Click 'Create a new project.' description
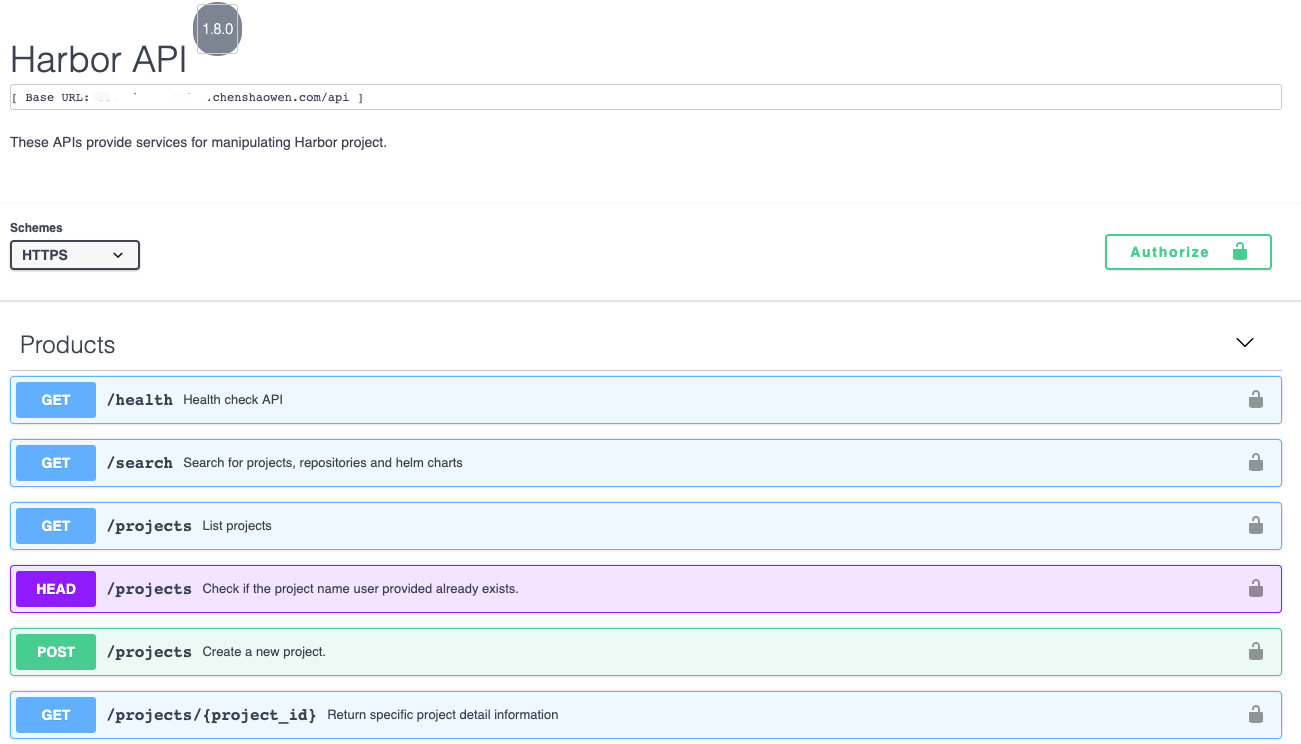The image size is (1301, 744). tap(264, 652)
